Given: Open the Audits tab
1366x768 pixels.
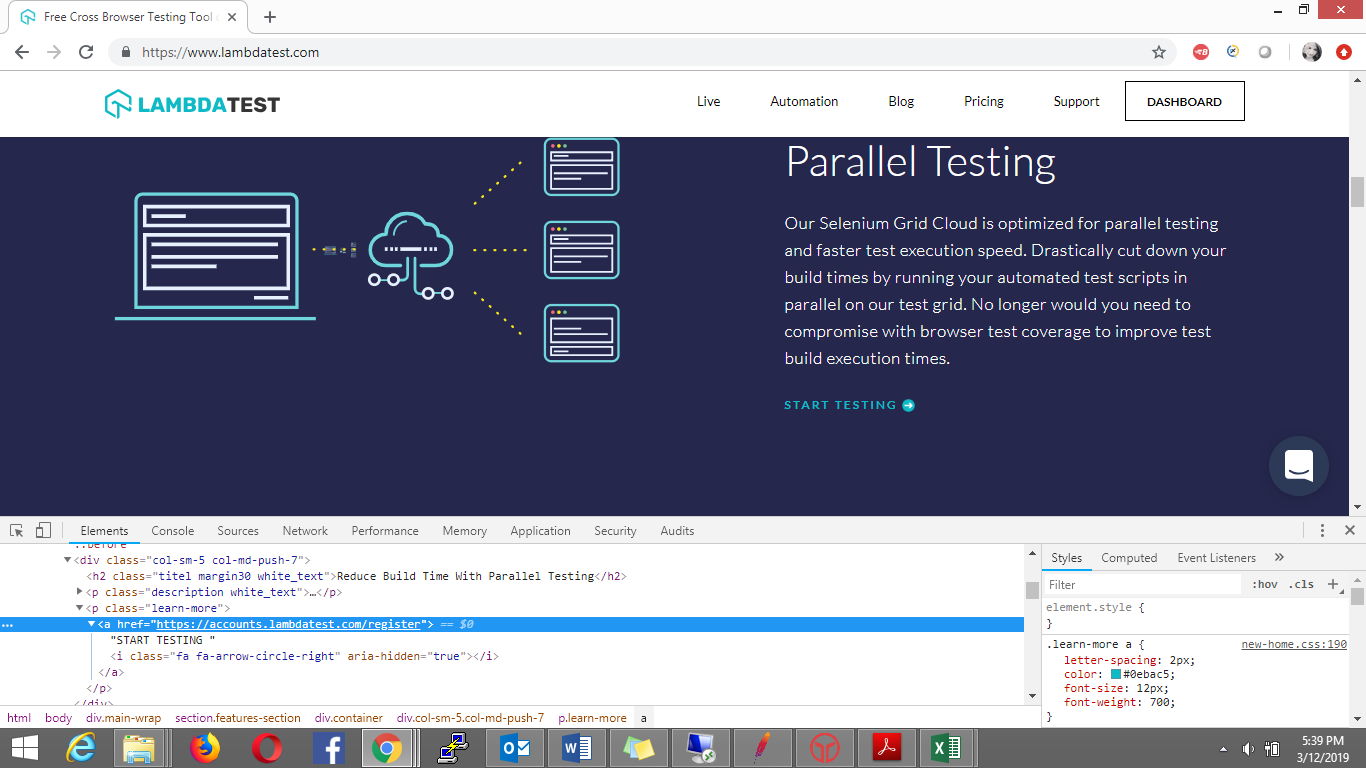Looking at the screenshot, I should [x=677, y=531].
